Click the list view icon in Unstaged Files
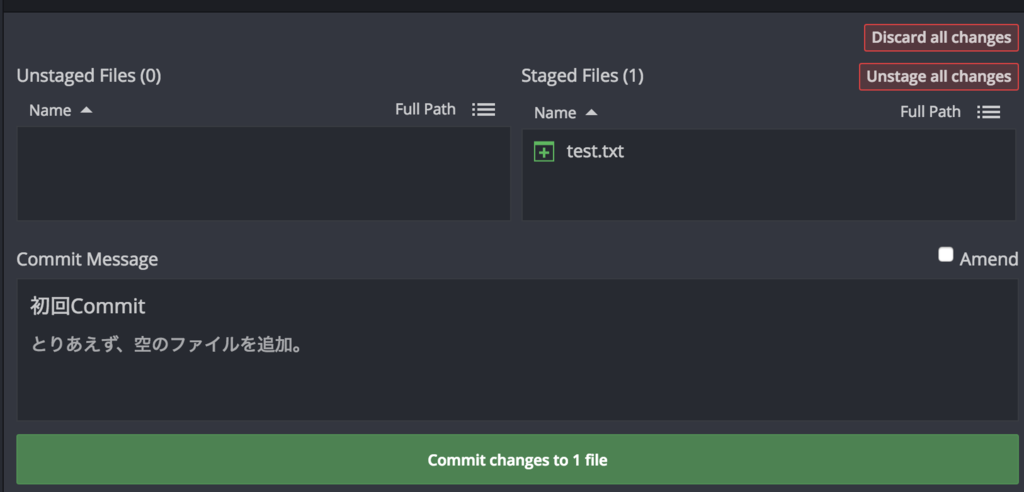This screenshot has width=1024, height=492. (483, 109)
